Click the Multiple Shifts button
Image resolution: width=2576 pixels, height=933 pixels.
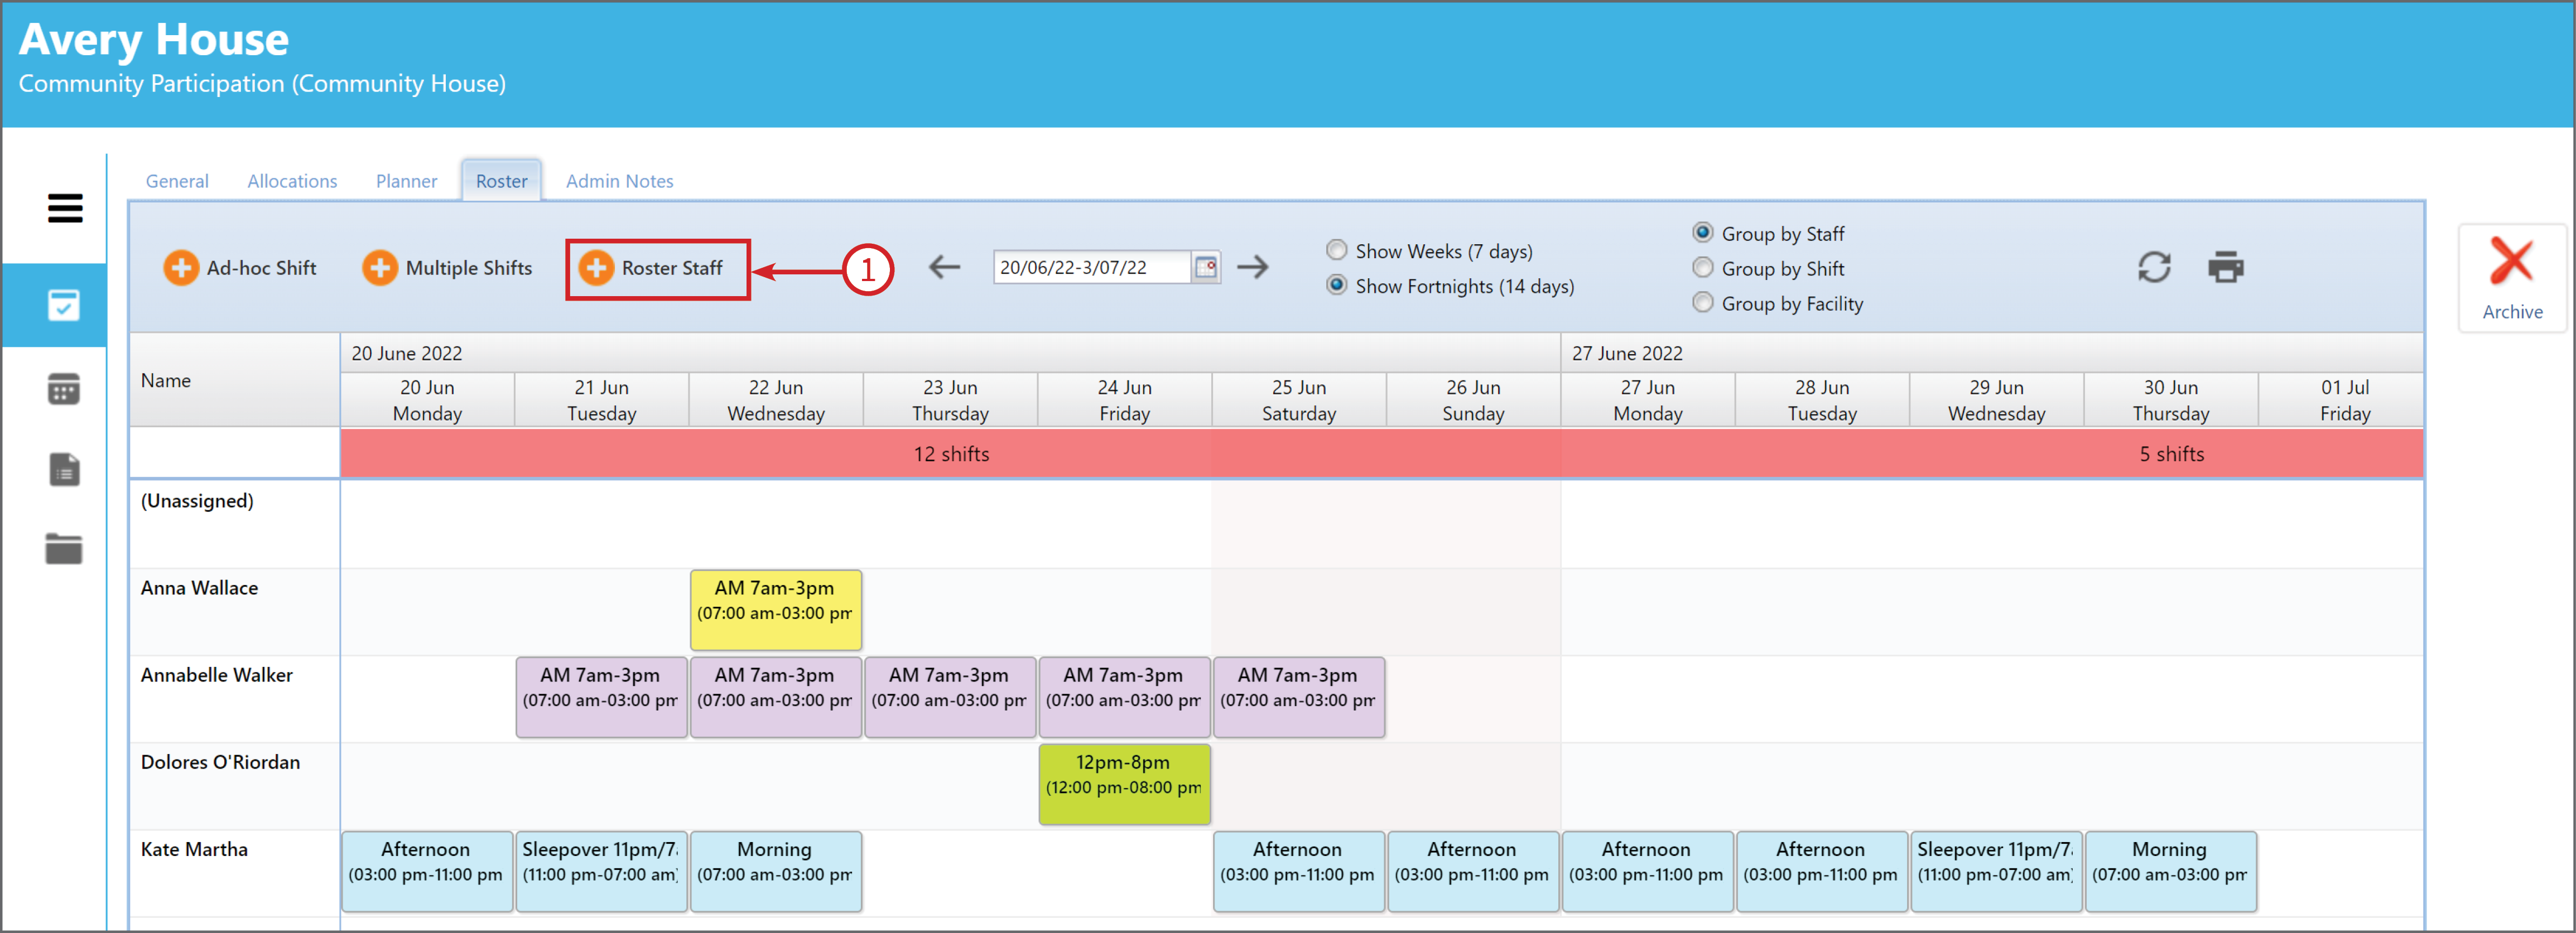447,268
